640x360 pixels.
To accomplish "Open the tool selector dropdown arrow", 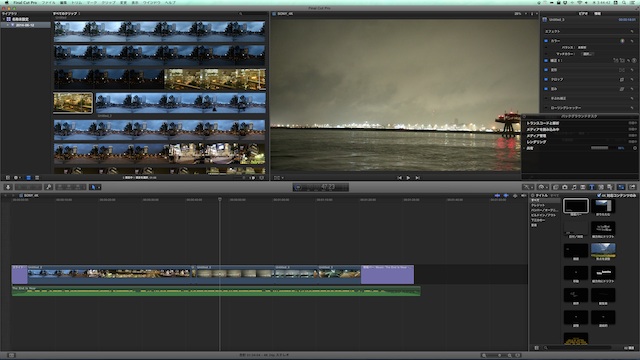I will click(x=99, y=187).
